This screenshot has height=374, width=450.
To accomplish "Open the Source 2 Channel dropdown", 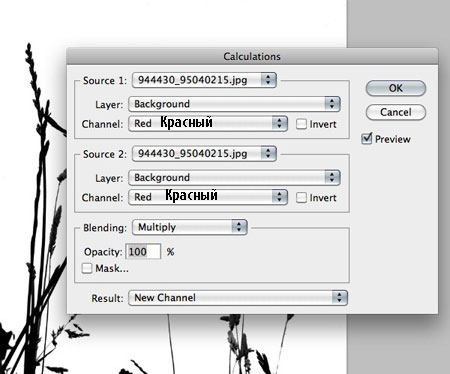I will coord(208,197).
